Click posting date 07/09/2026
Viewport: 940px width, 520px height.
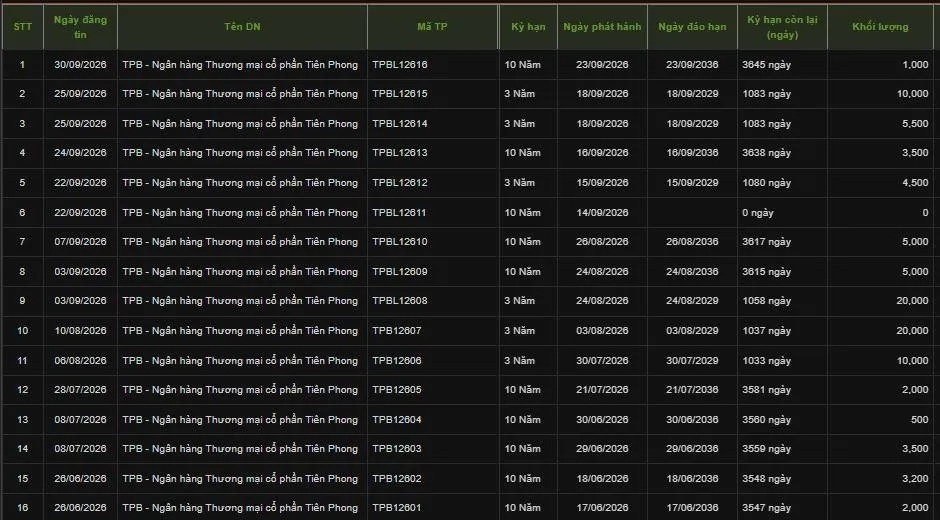coord(80,242)
